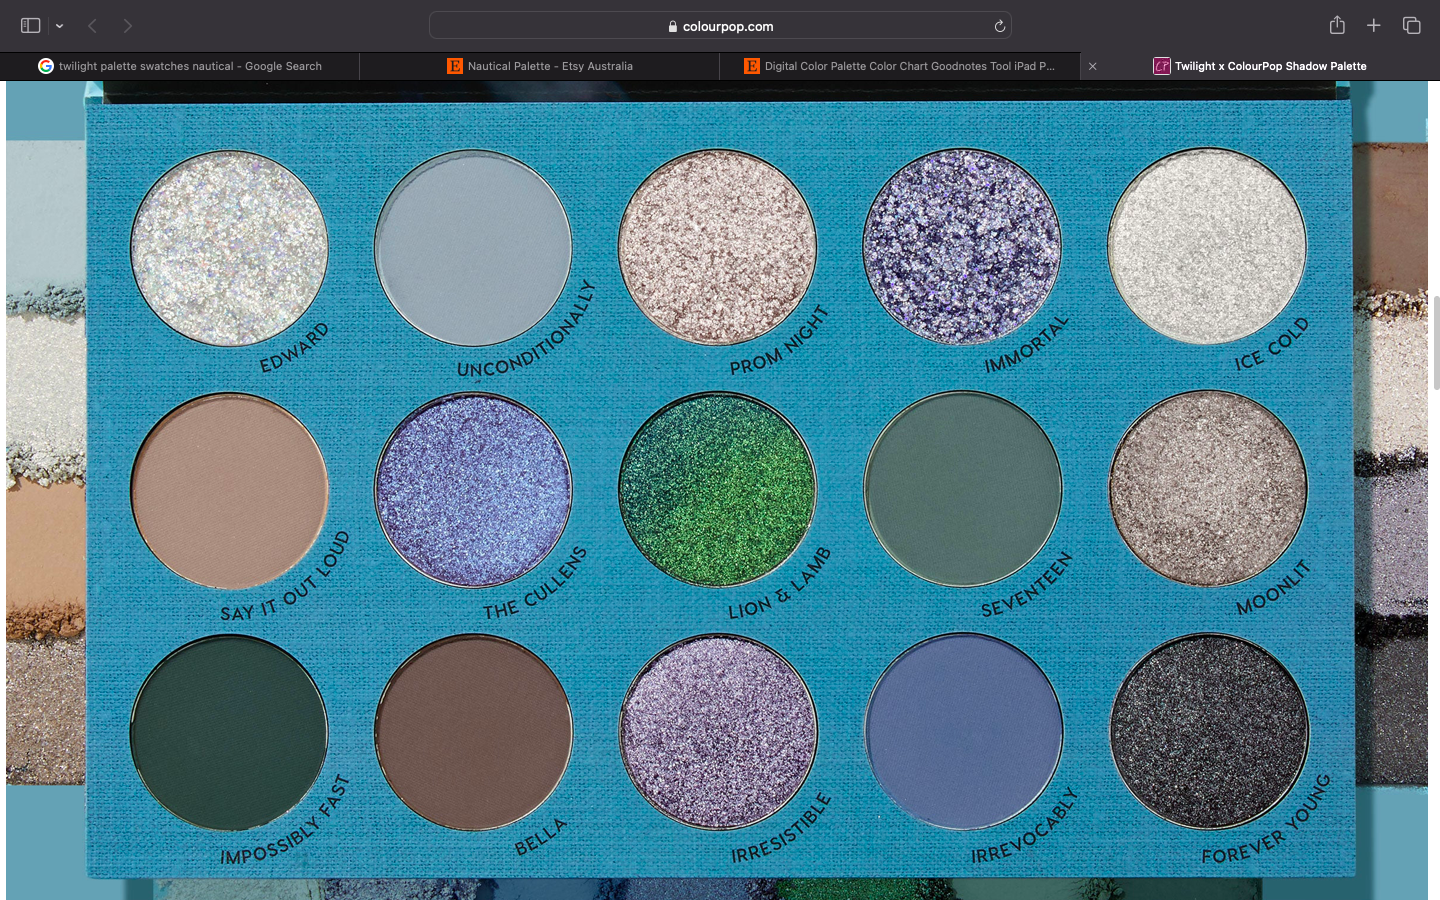
Task: Open the Share menu icon
Action: [1337, 26]
